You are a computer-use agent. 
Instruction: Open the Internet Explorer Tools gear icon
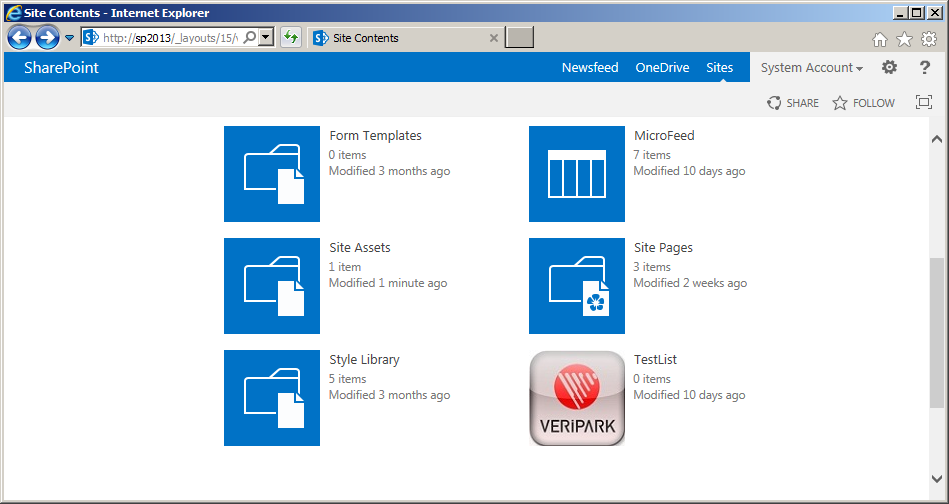pyautogui.click(x=929, y=40)
